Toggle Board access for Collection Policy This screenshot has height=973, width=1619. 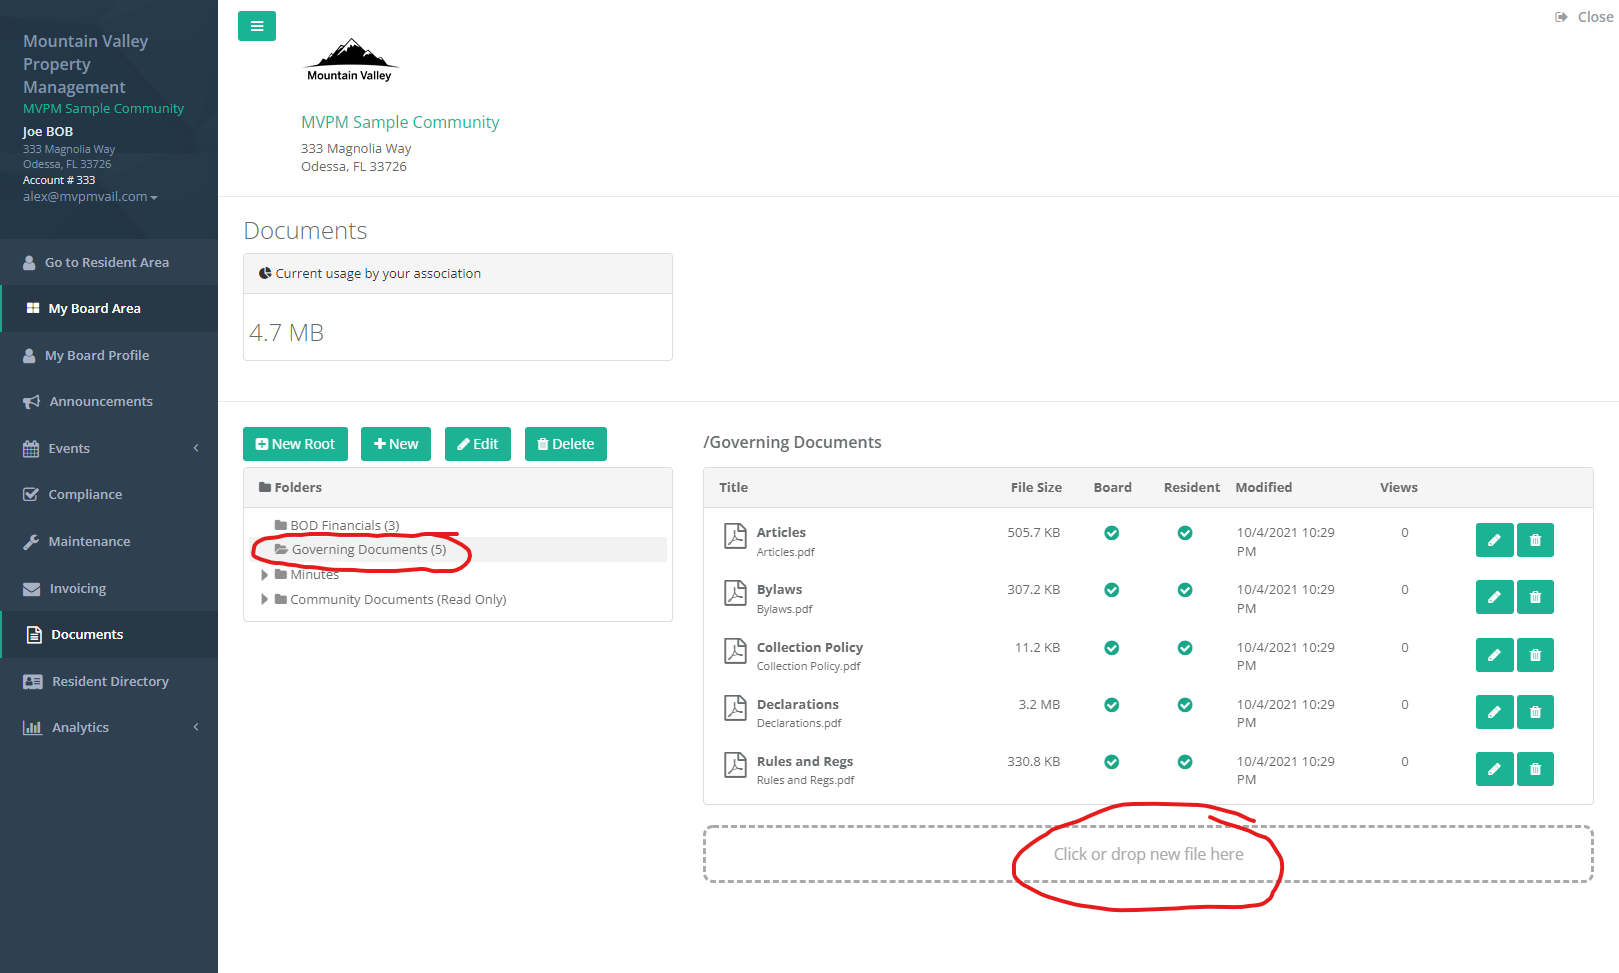pos(1111,648)
